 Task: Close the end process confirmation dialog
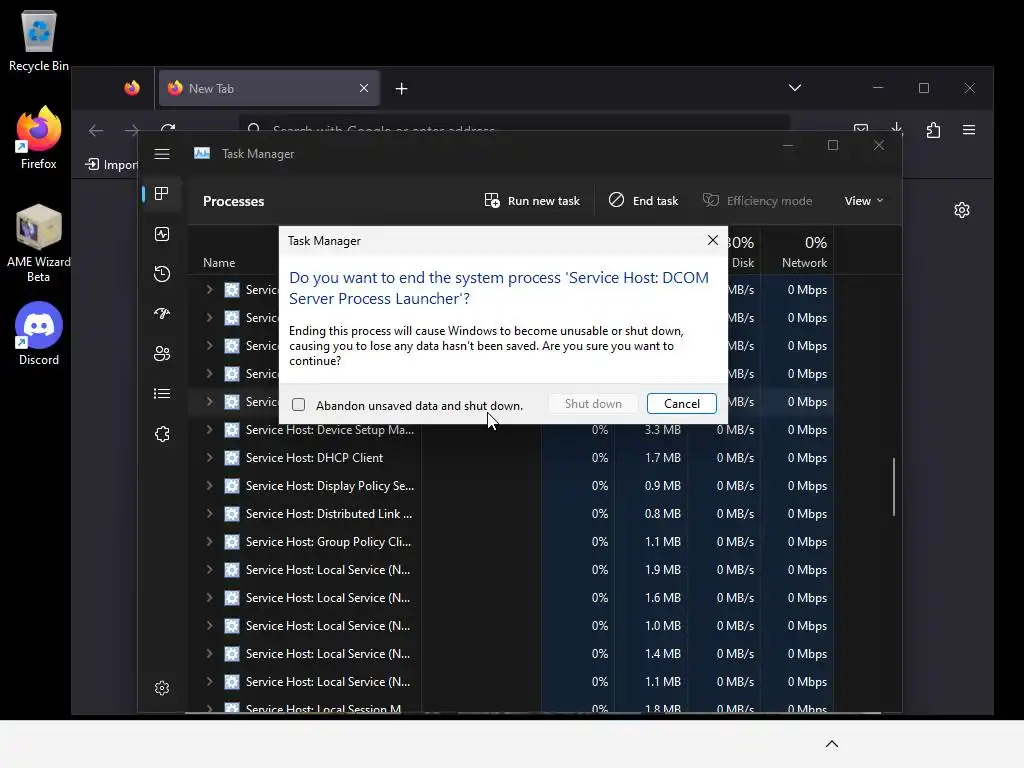click(x=712, y=240)
